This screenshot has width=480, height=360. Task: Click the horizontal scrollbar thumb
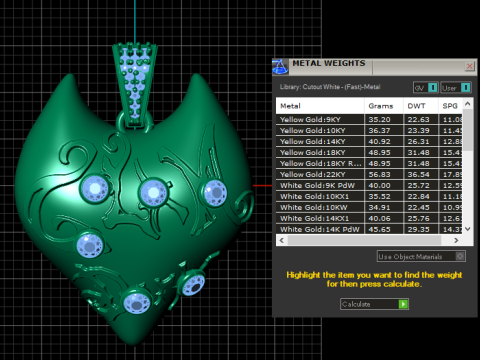(x=364, y=240)
